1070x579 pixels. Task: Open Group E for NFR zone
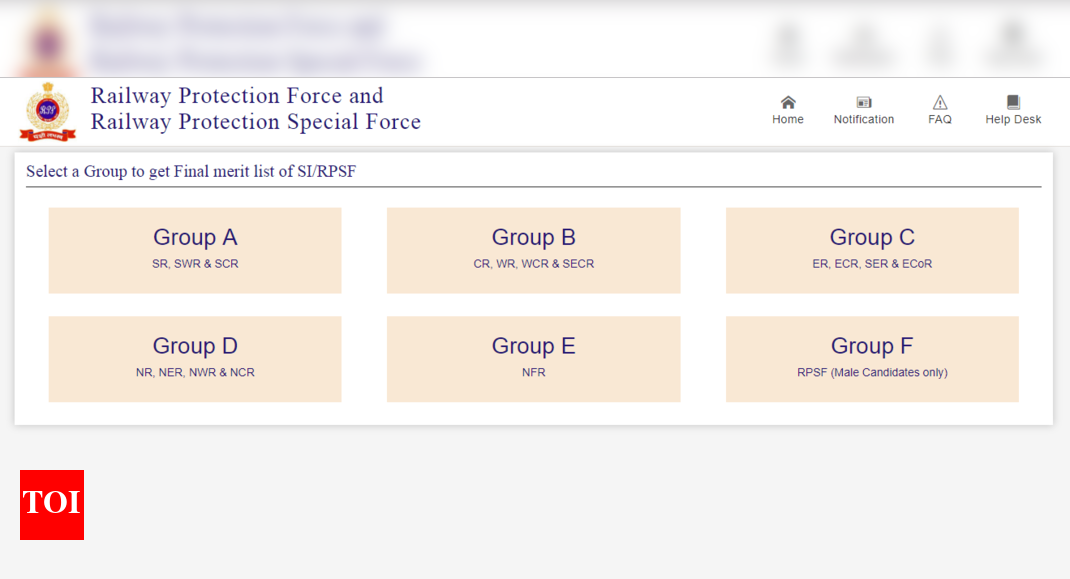click(533, 358)
